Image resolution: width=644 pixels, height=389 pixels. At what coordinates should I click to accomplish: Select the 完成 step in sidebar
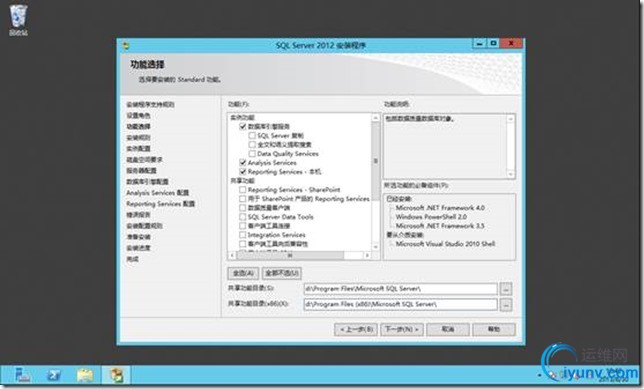133,260
